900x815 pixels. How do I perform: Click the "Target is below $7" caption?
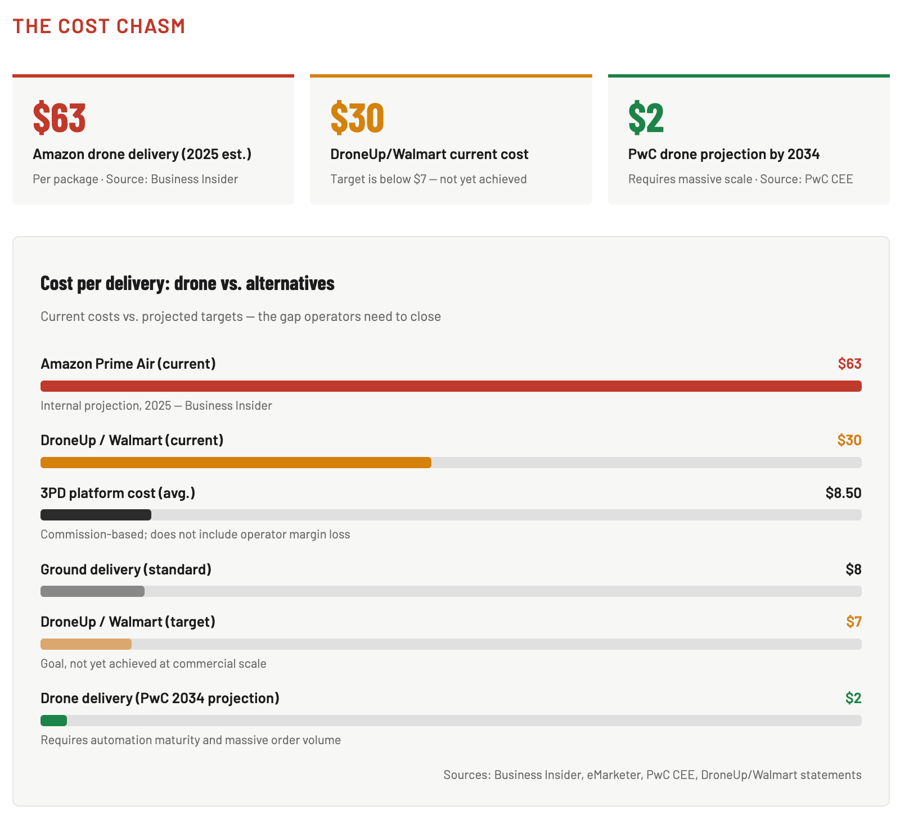coord(428,179)
